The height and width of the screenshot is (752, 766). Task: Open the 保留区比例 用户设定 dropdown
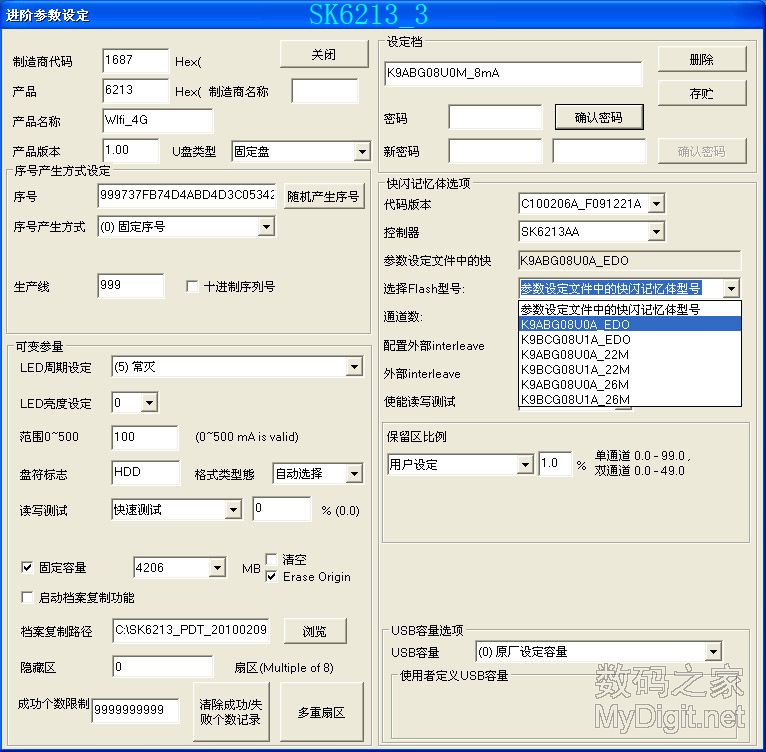coord(525,464)
